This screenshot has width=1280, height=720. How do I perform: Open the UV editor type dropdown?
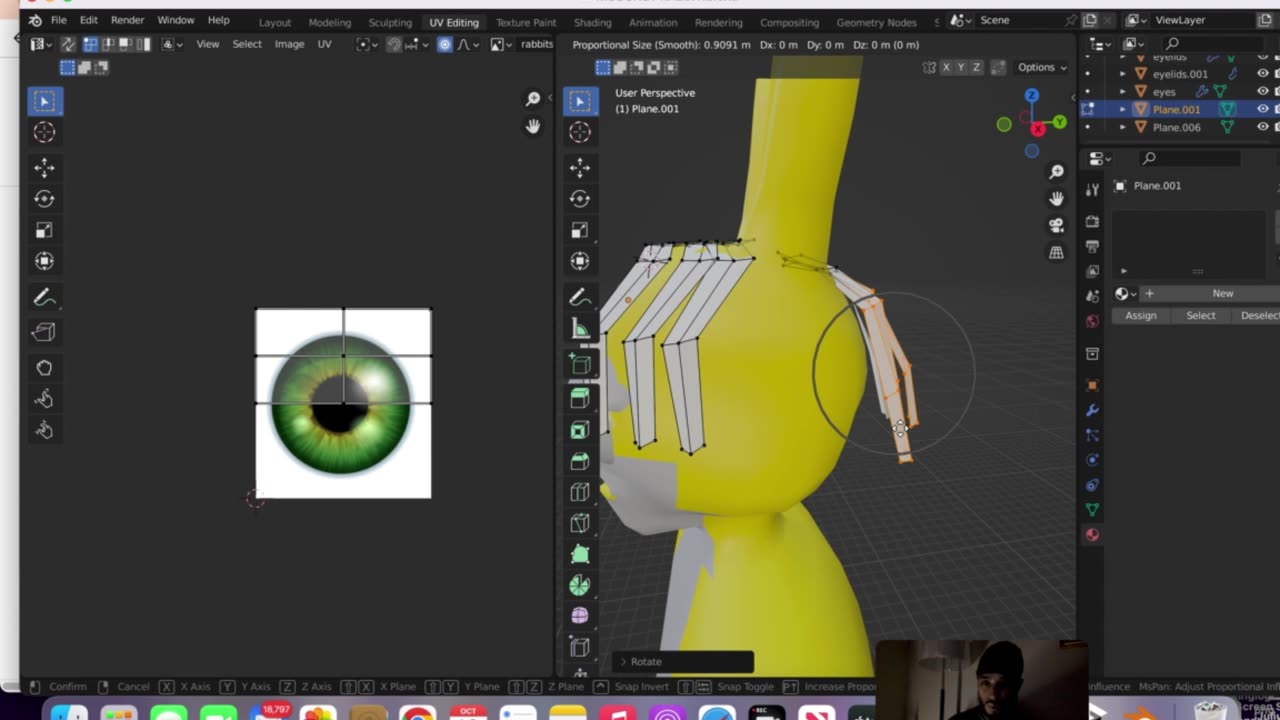[41, 44]
